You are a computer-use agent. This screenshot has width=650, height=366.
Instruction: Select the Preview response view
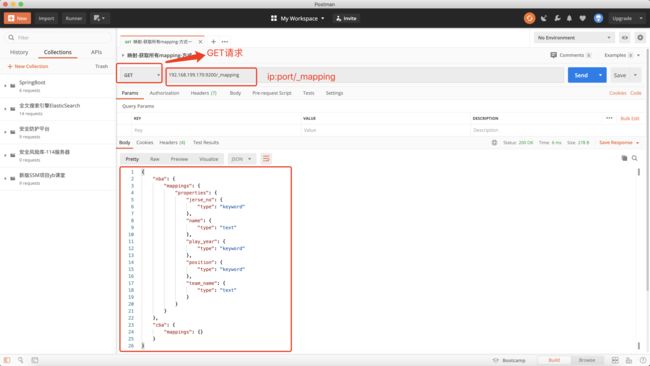click(x=179, y=159)
